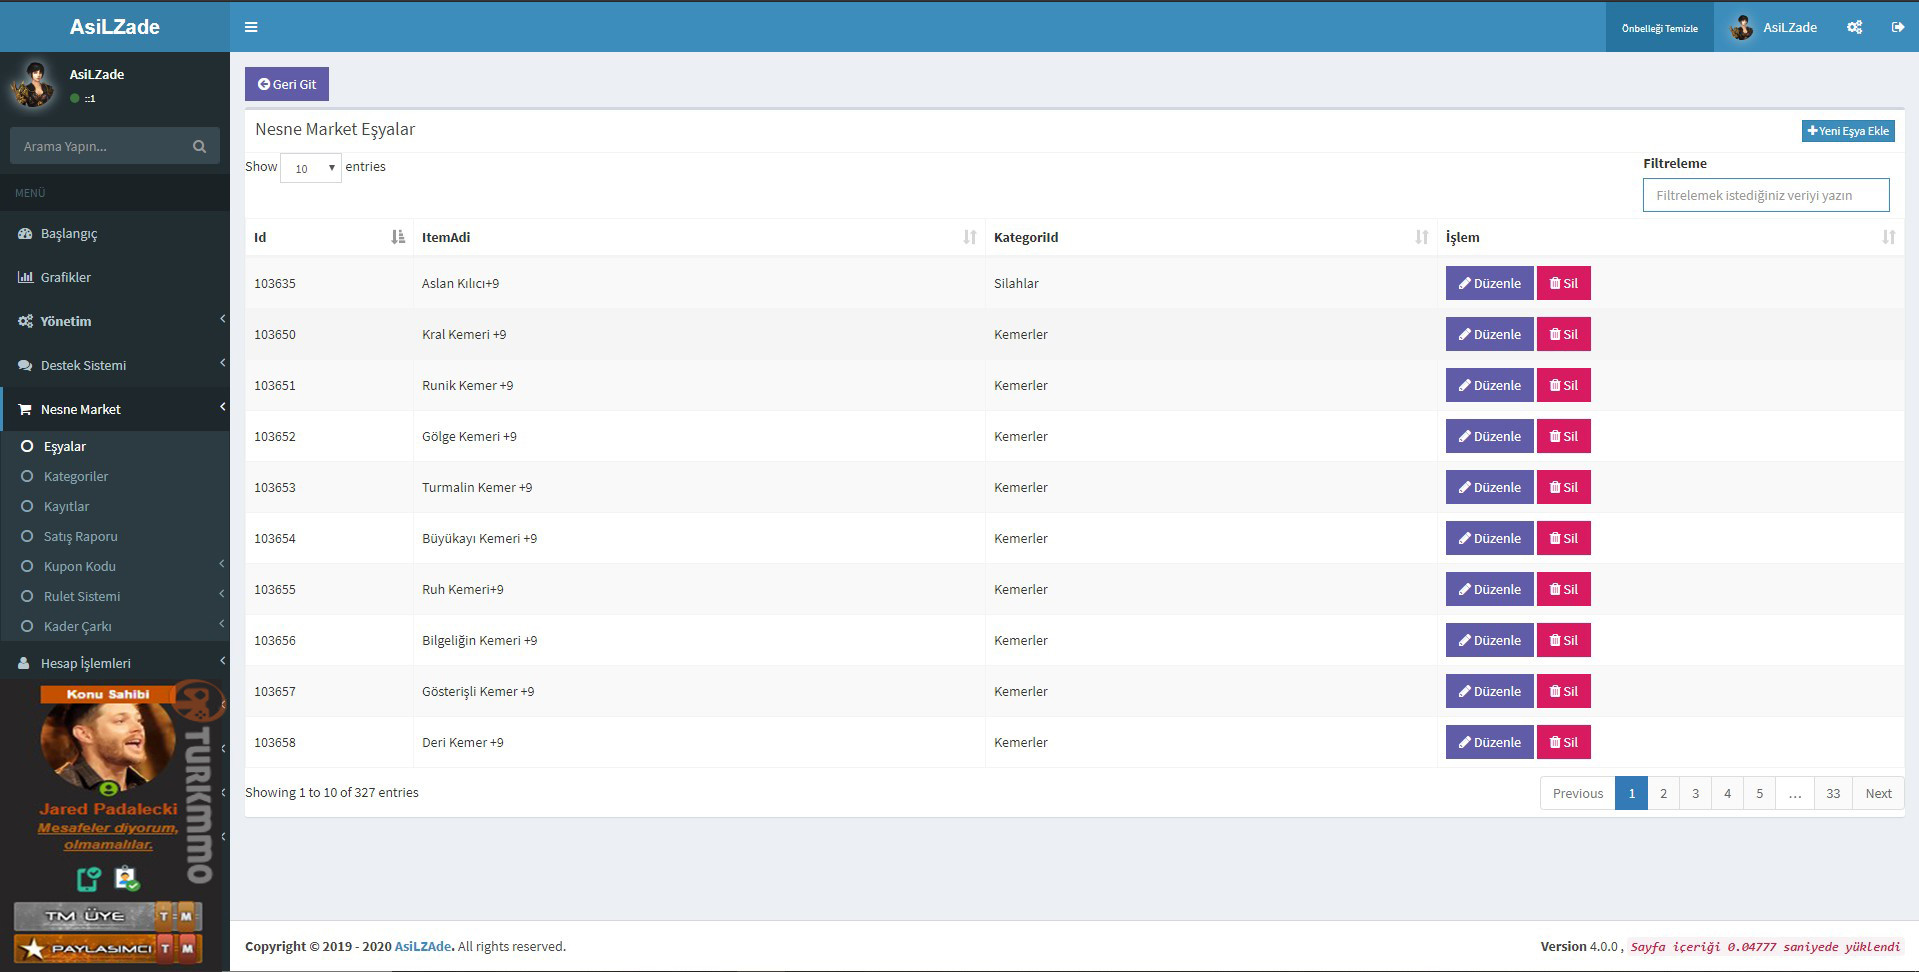The height and width of the screenshot is (972, 1919).
Task: Click Sil for Ruh Kemeri+9
Action: [1563, 589]
